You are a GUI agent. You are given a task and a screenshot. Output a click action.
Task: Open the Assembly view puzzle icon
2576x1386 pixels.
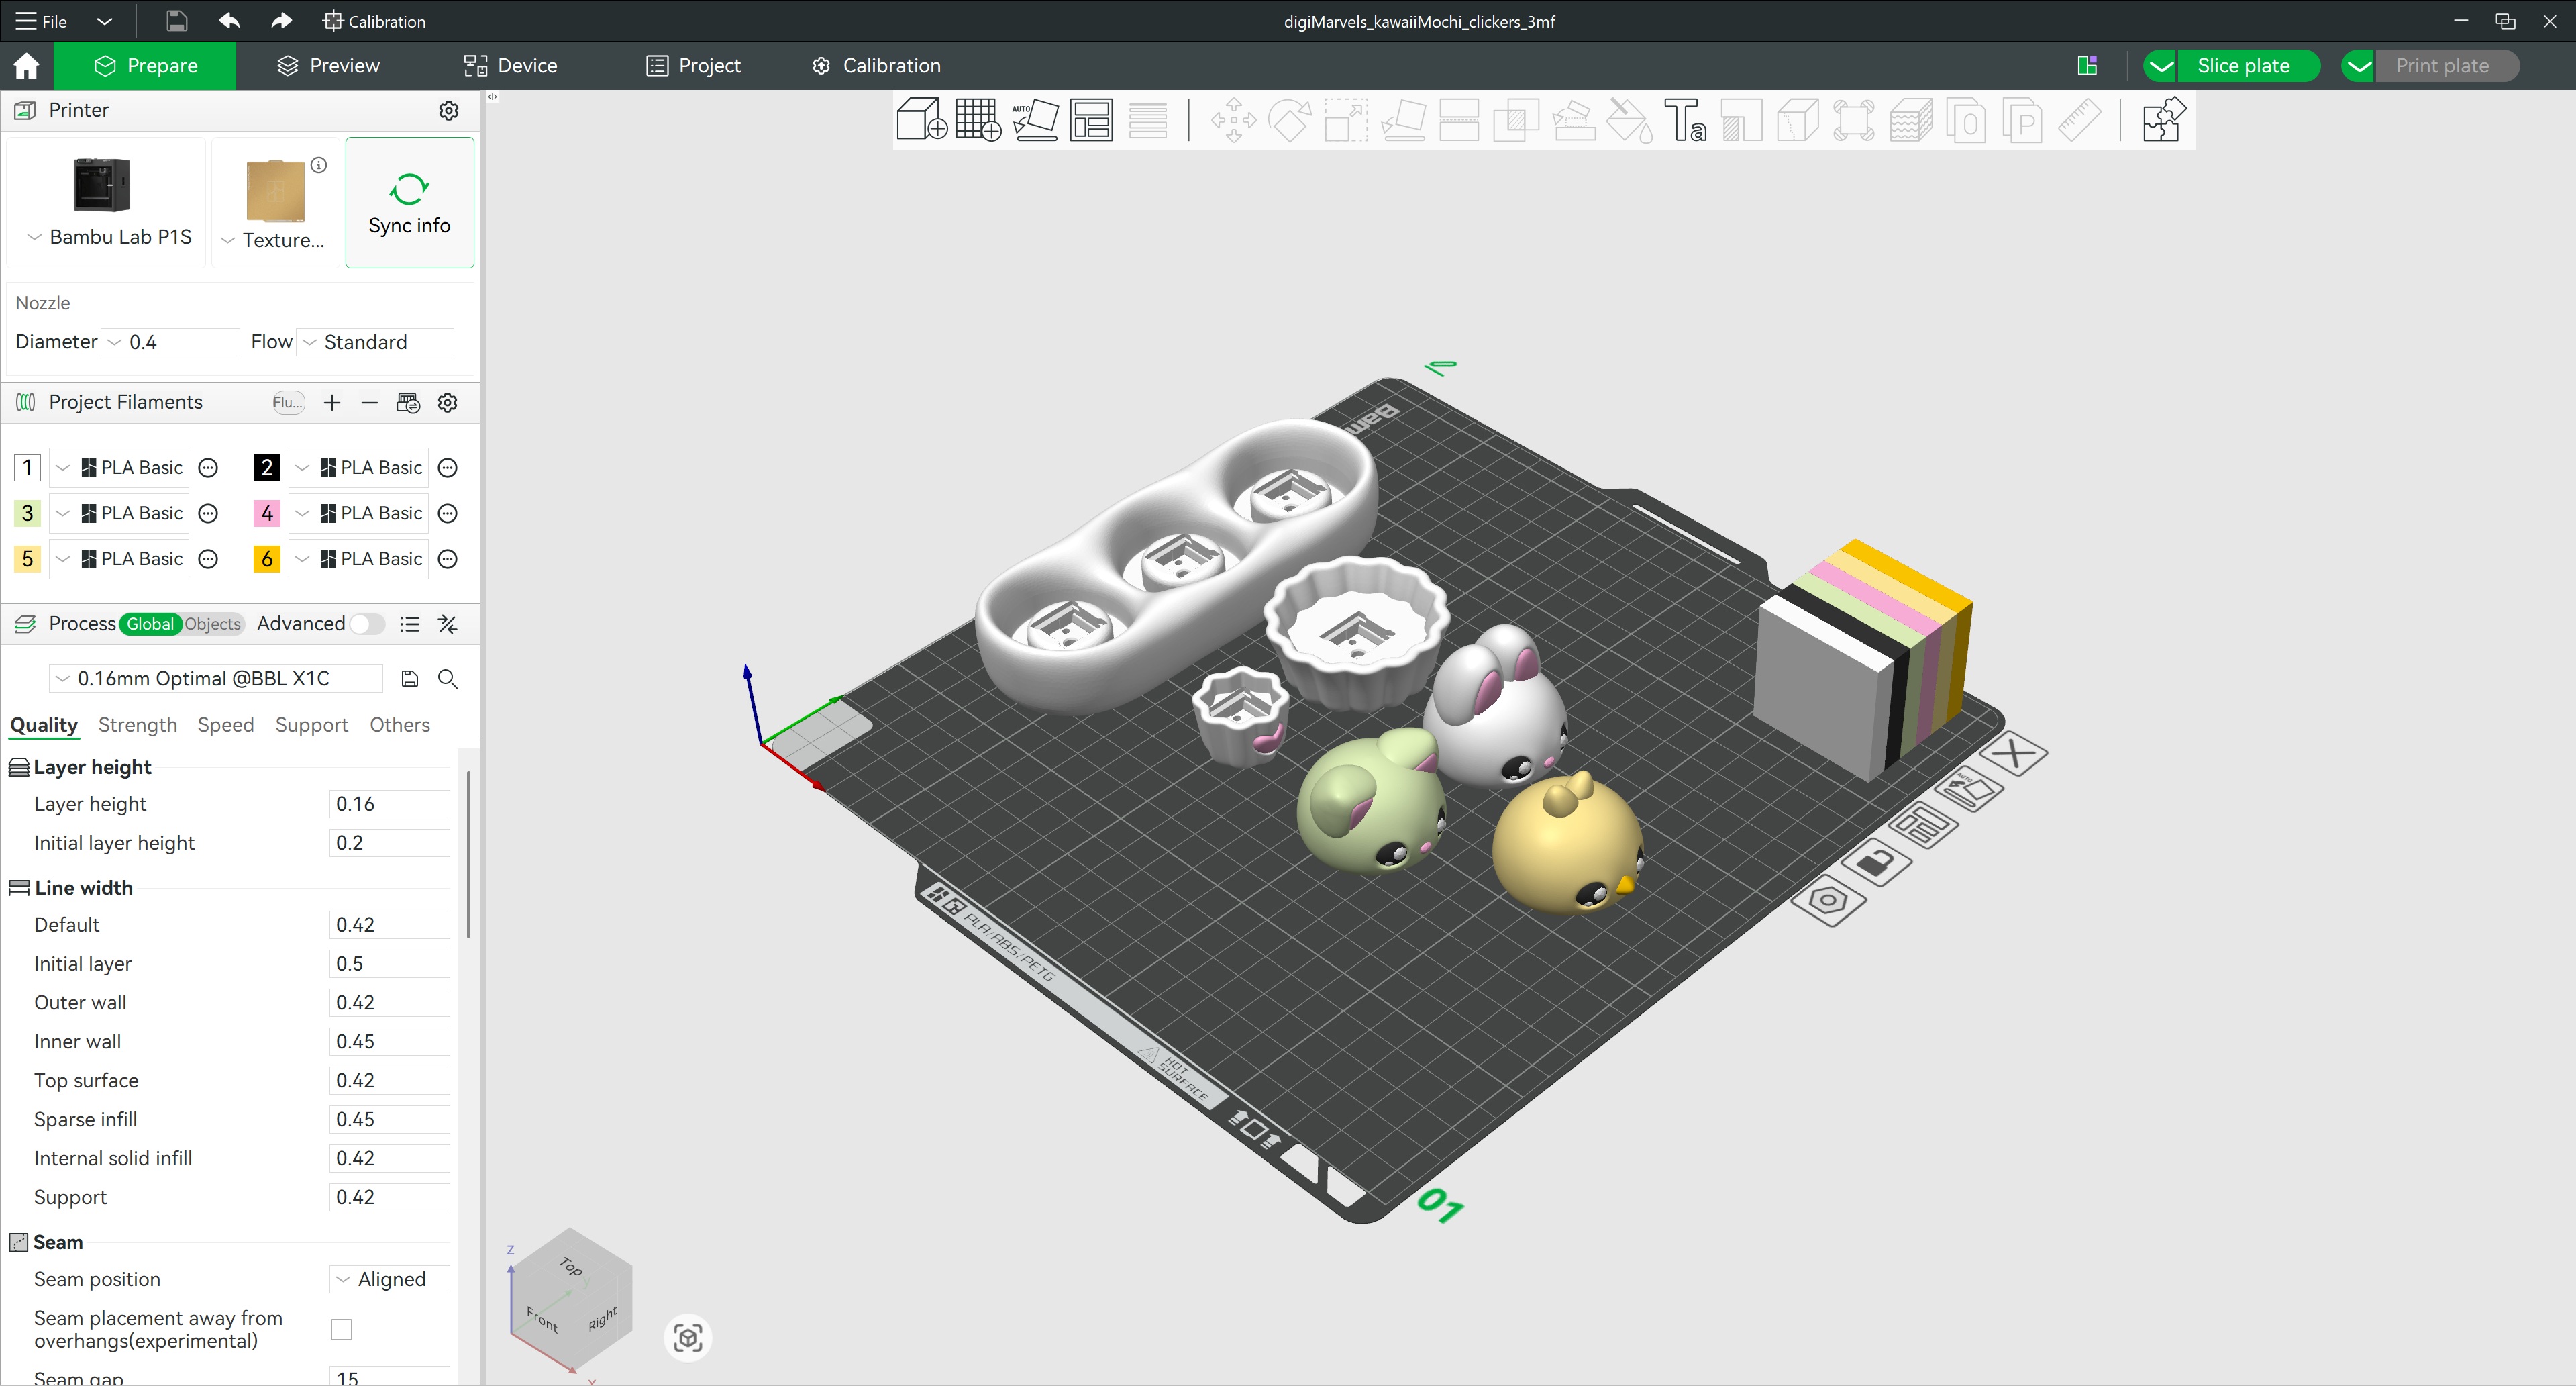(2163, 120)
